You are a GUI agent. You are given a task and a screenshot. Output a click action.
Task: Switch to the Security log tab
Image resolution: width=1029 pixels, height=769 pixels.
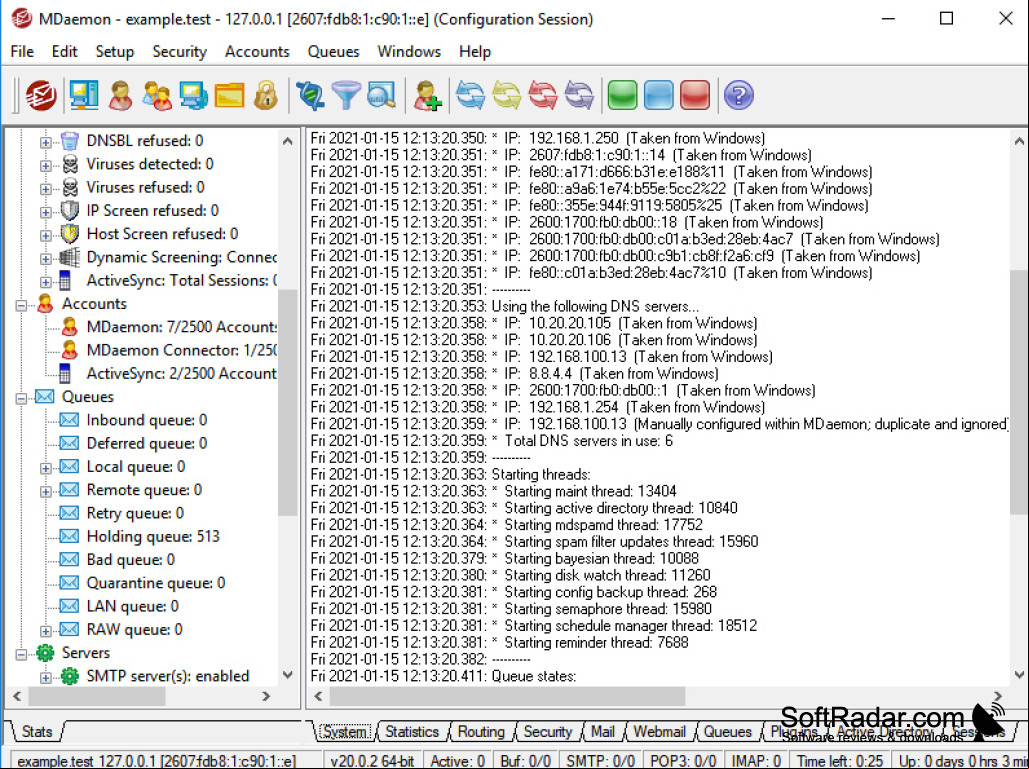pyautogui.click(x=547, y=732)
